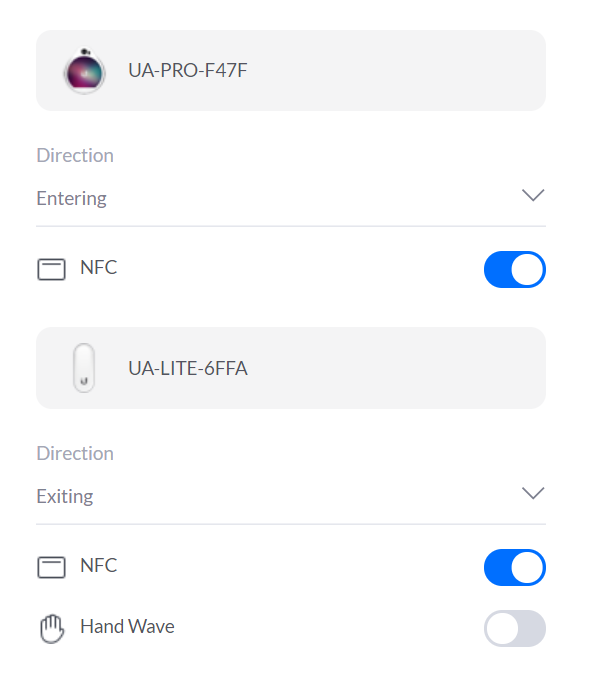Click the NFC card icon under UA-LITE-6FFA

point(51,567)
